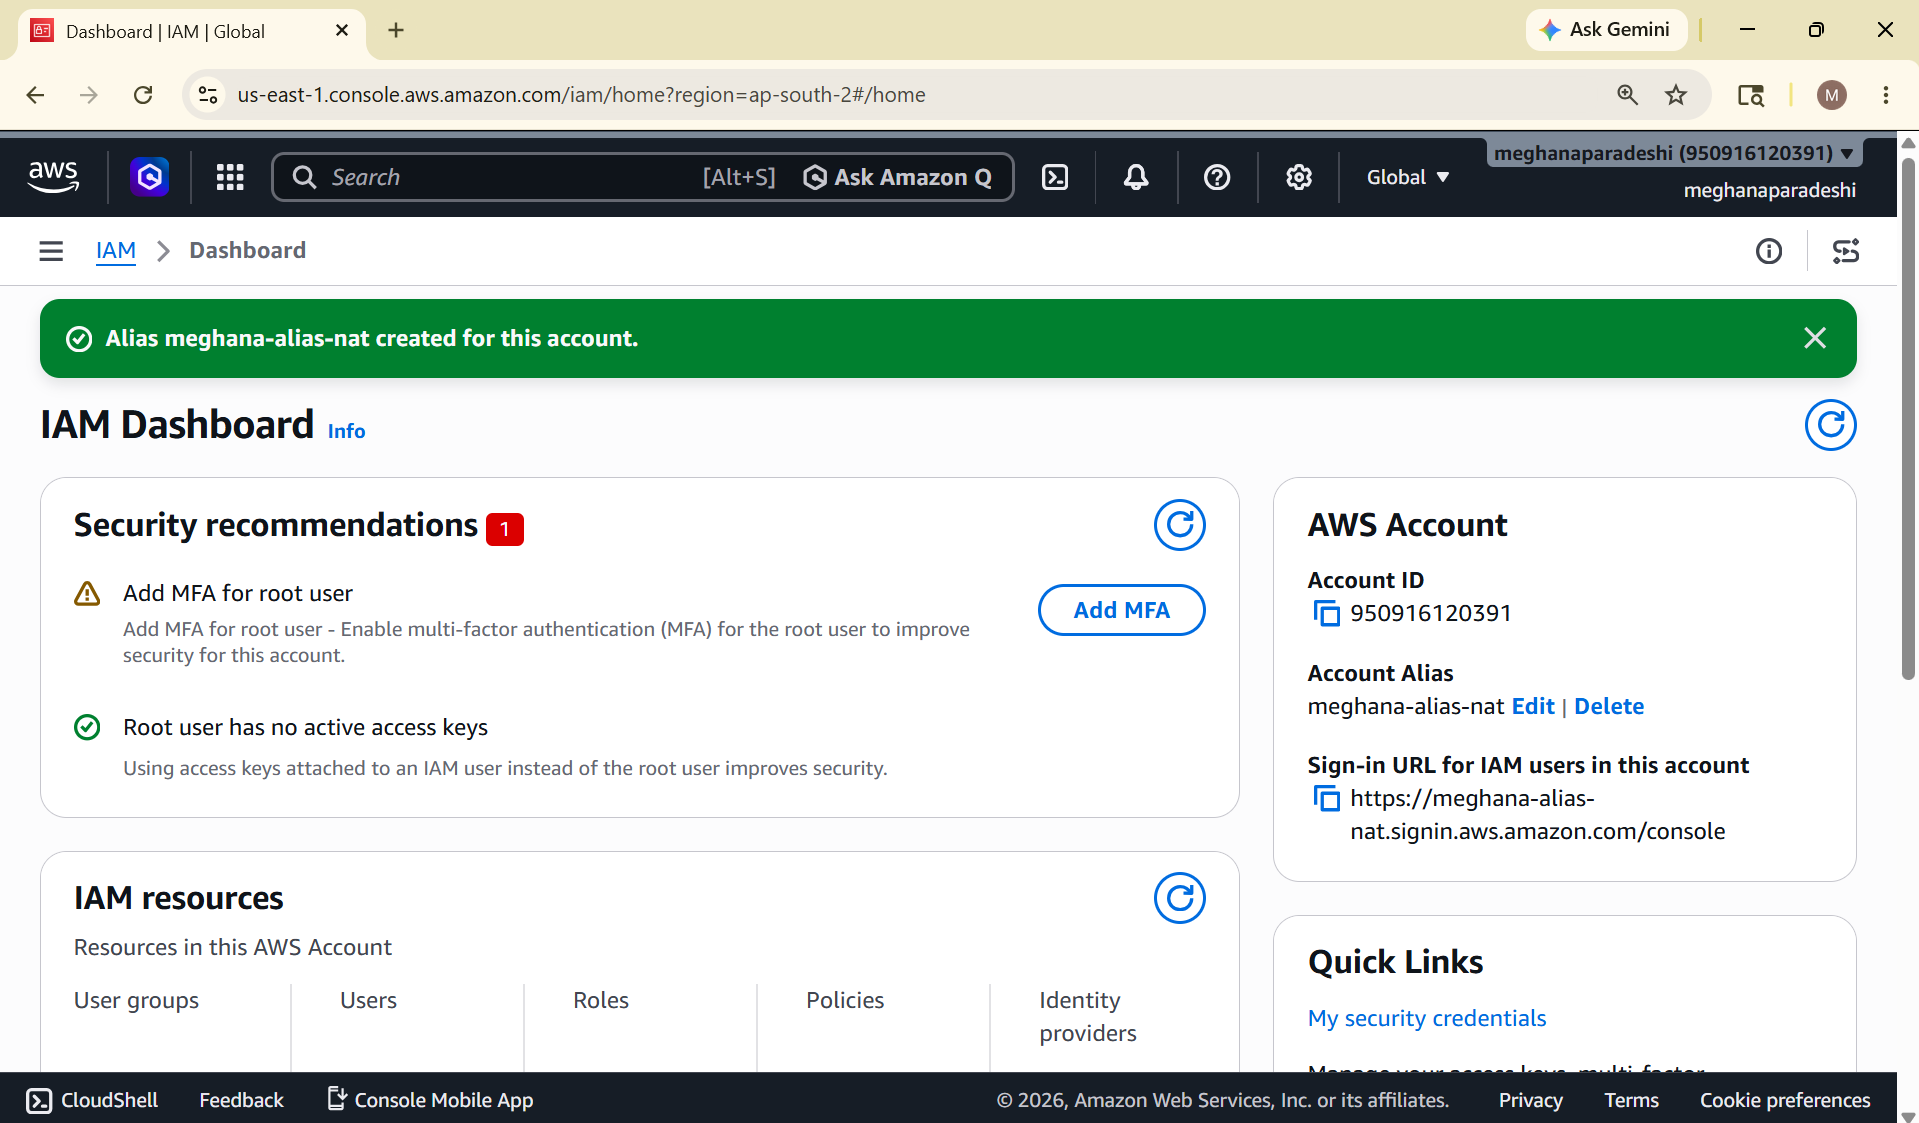Refresh the Security recommendations panel

pos(1180,525)
